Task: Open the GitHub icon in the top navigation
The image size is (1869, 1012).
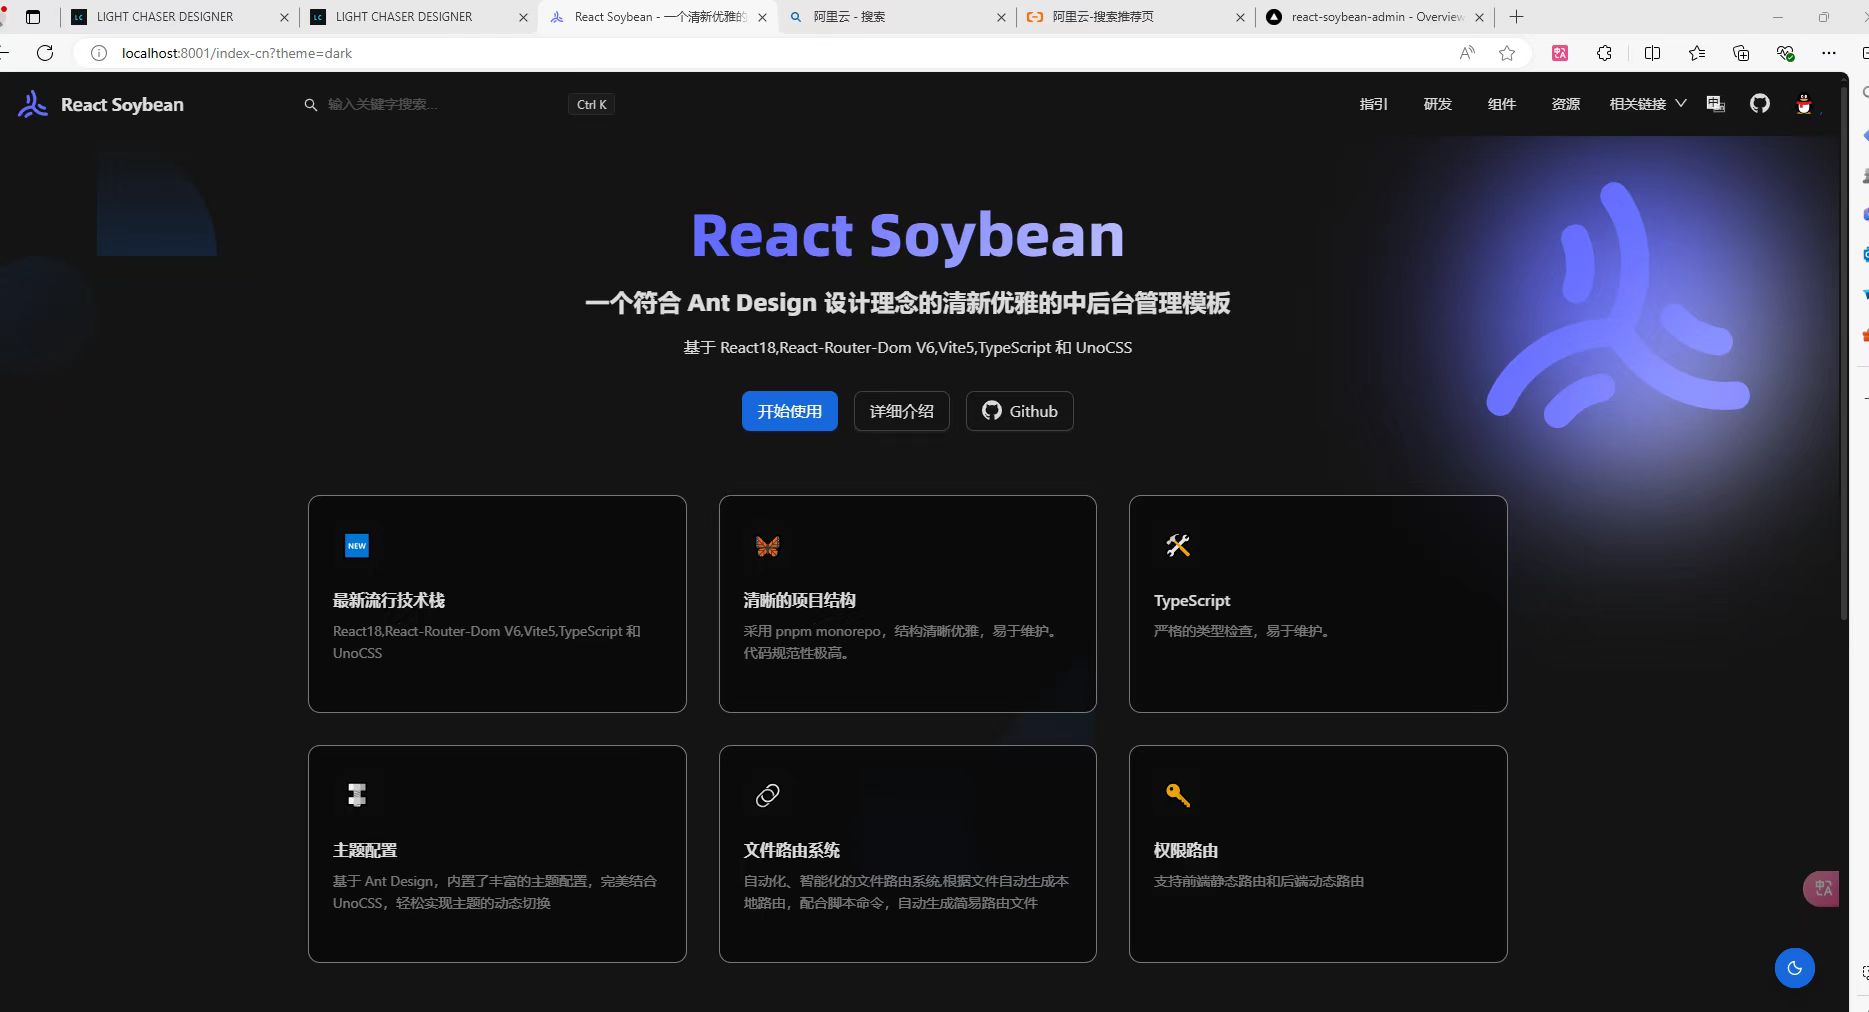Action: tap(1760, 103)
